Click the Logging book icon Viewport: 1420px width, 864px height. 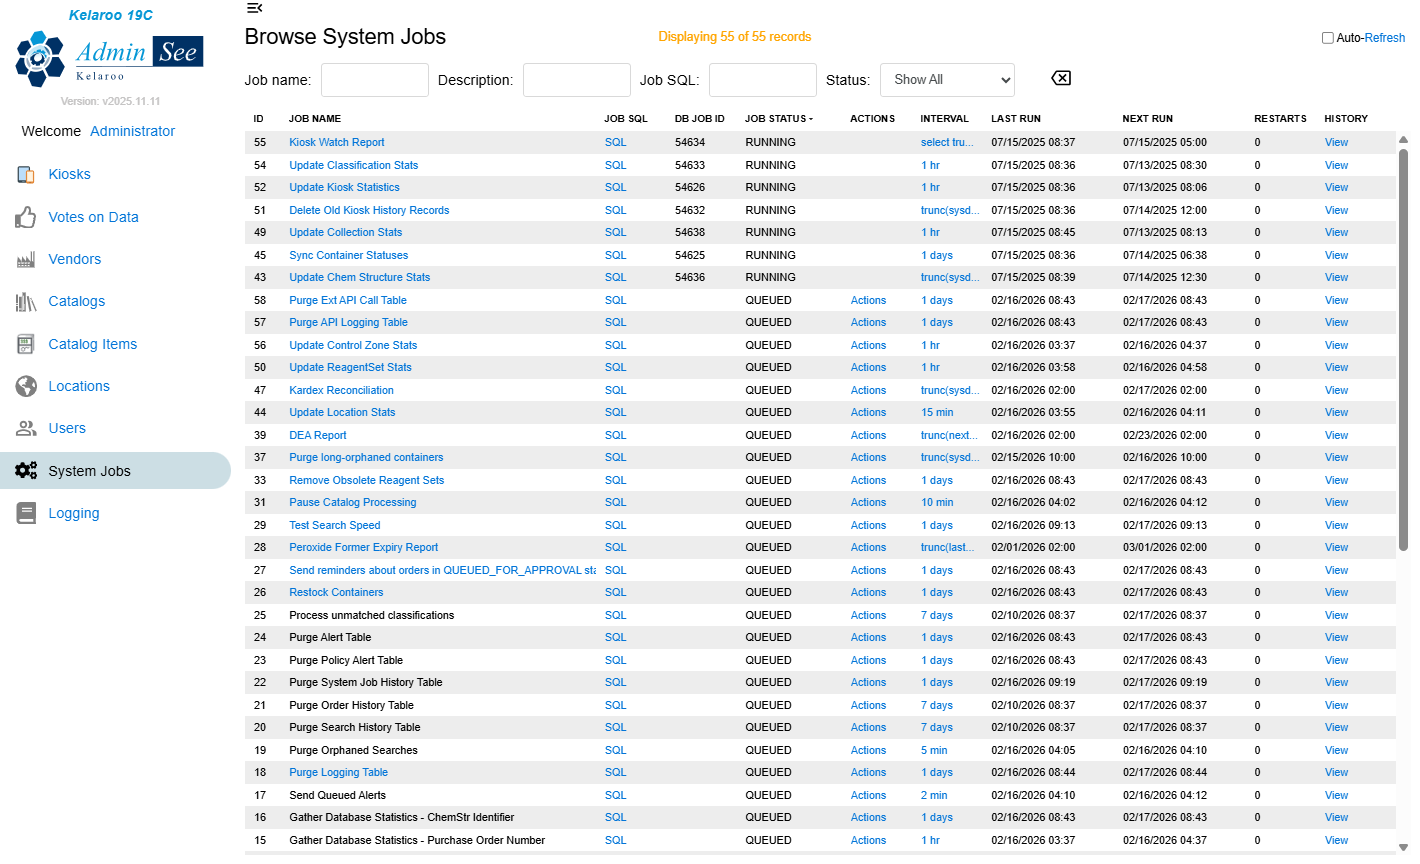pyautogui.click(x=26, y=513)
